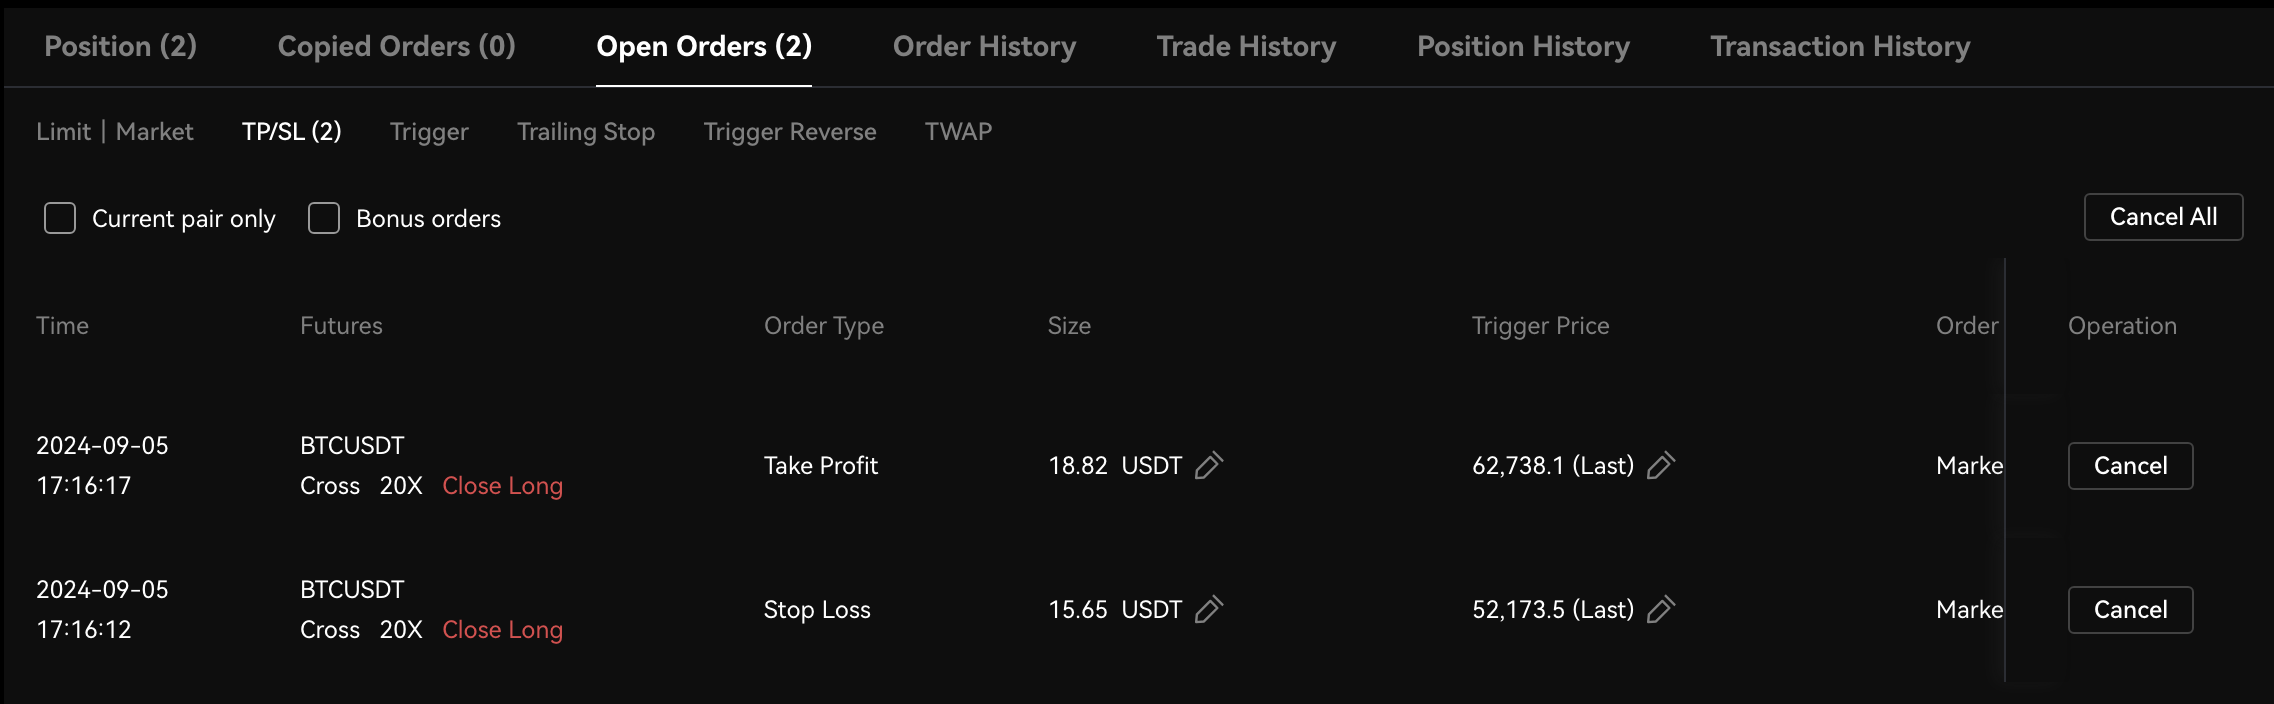The image size is (2274, 704).
Task: Select Limit | Market order filter
Action: 115,131
